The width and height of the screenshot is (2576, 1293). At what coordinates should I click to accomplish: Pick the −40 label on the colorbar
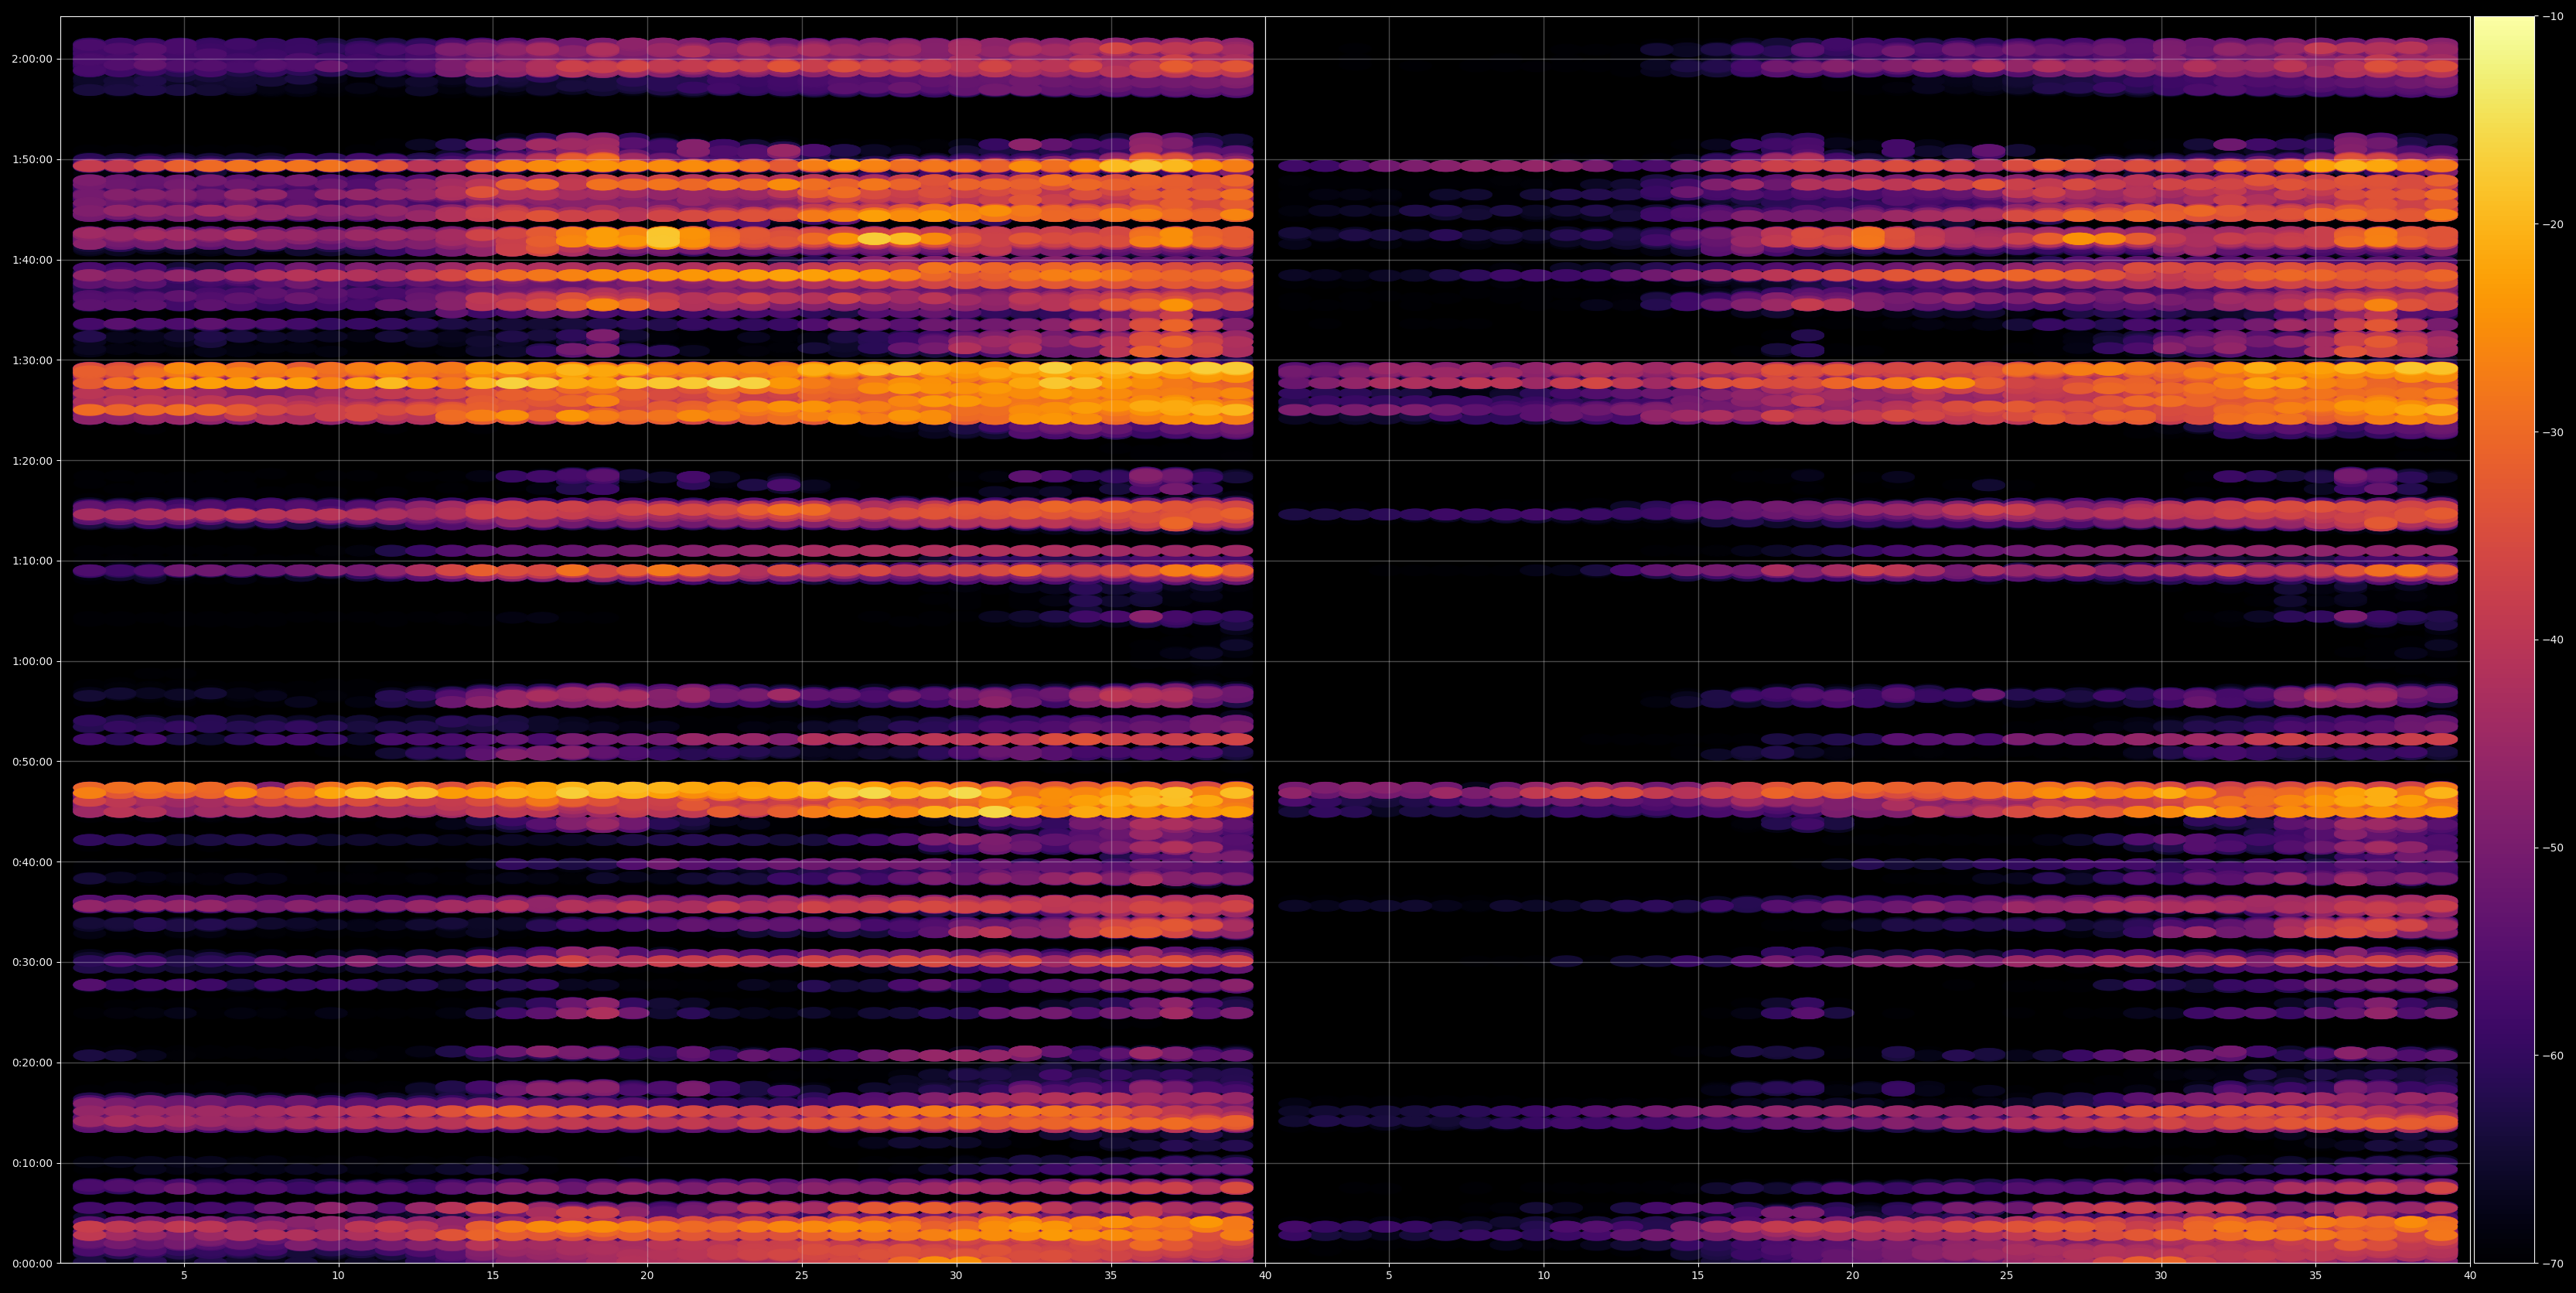point(2554,640)
